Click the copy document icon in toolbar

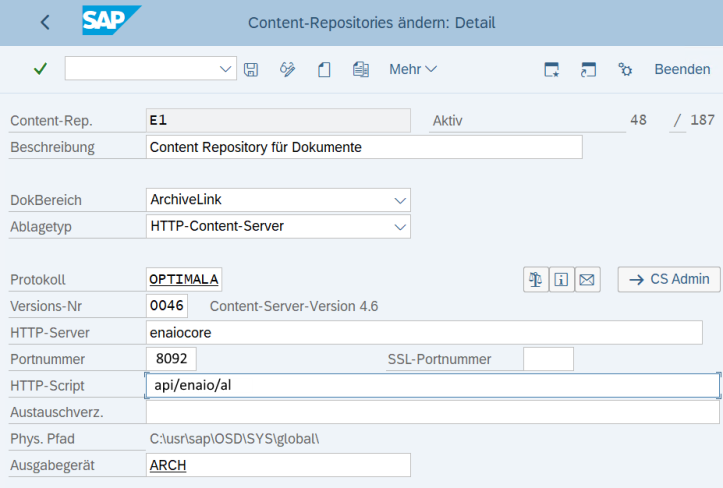(361, 69)
